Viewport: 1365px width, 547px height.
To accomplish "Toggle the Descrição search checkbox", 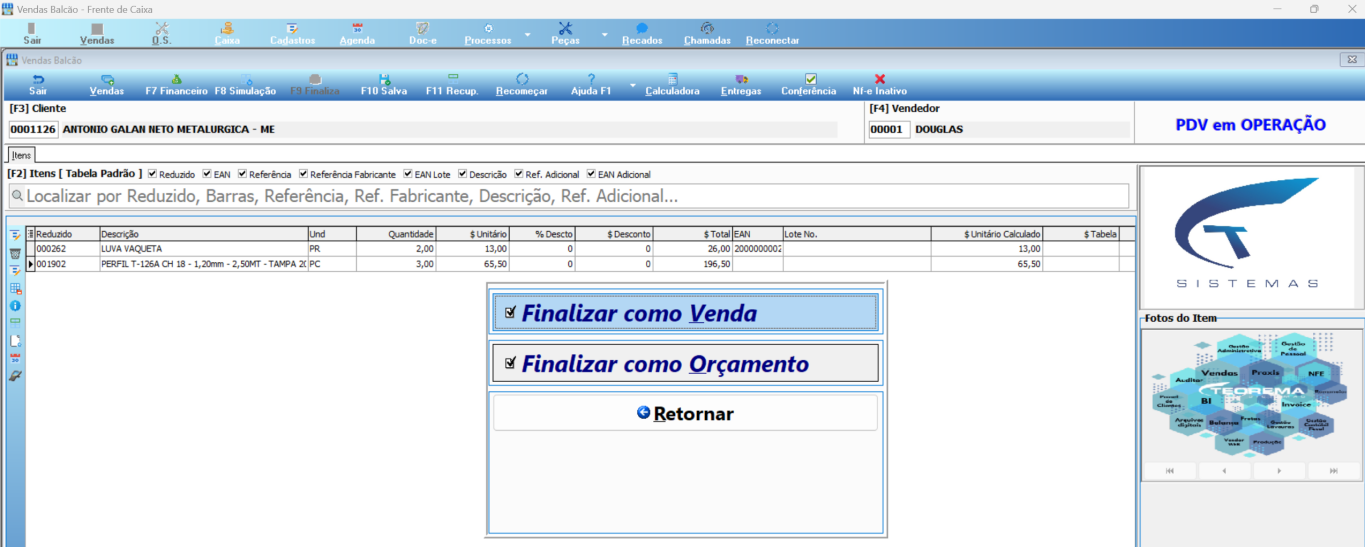I will pyautogui.click(x=463, y=174).
